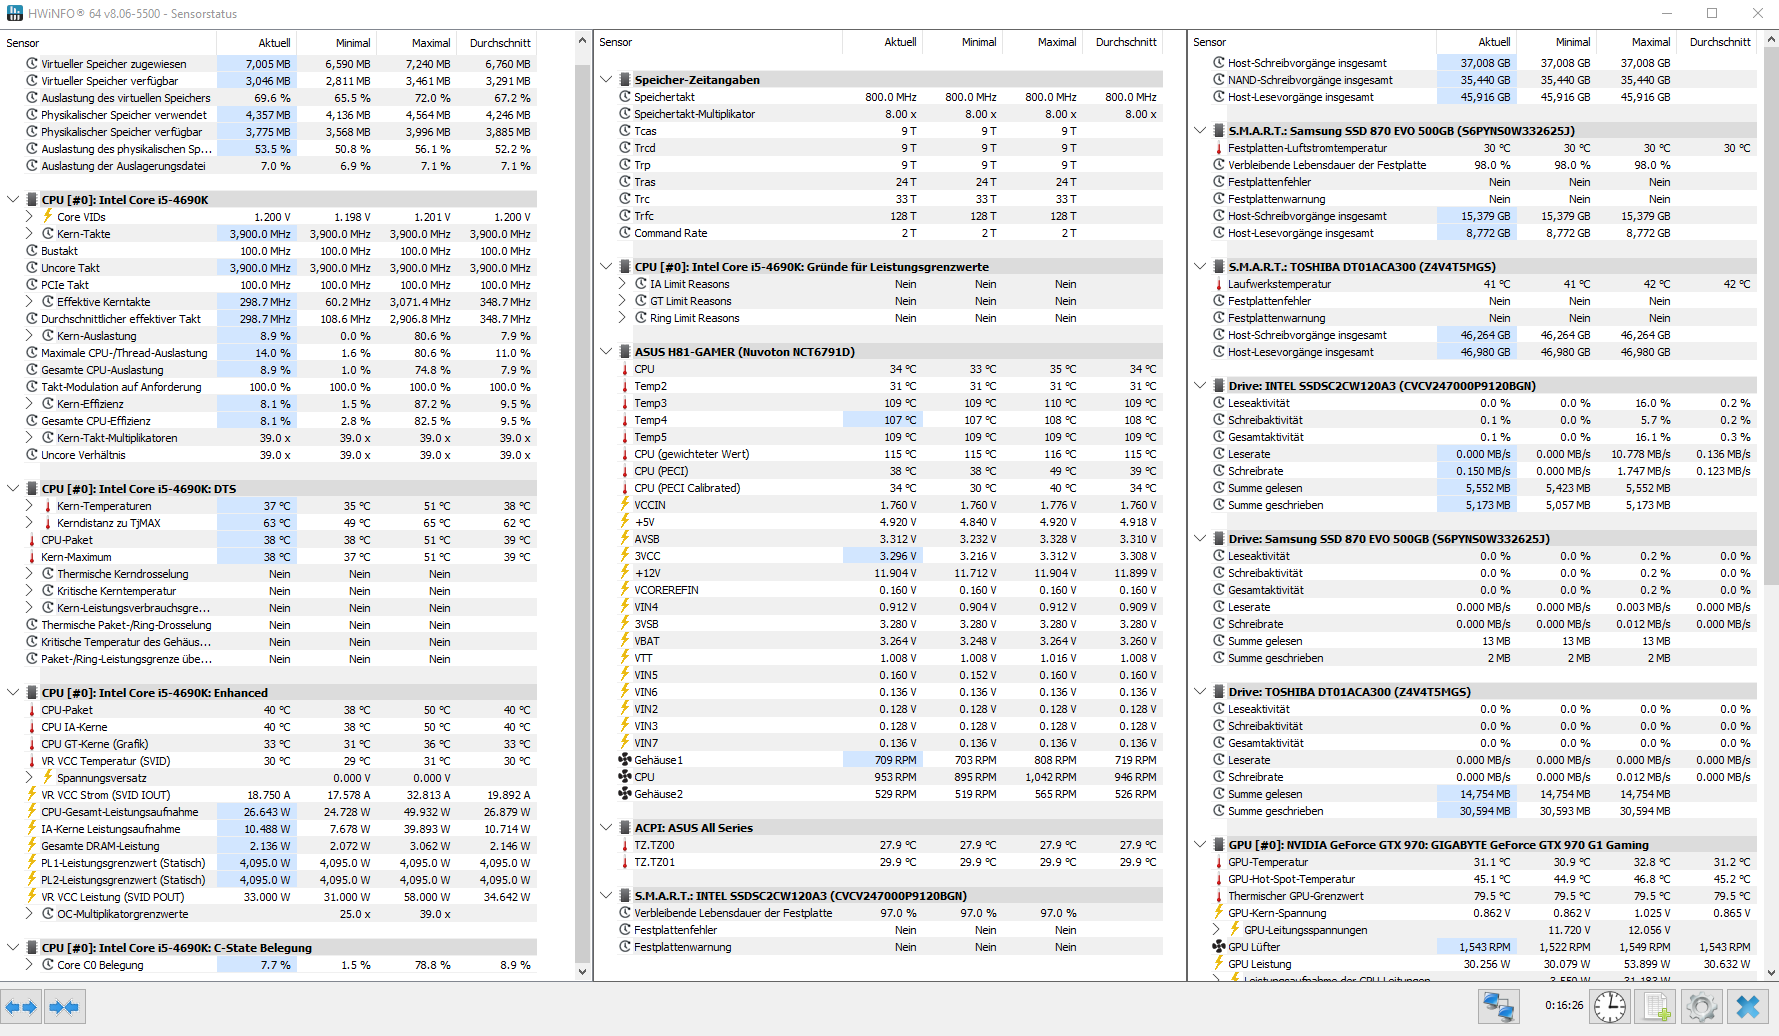Open sensor settings gear icon
The width and height of the screenshot is (1779, 1036).
tap(1702, 1006)
